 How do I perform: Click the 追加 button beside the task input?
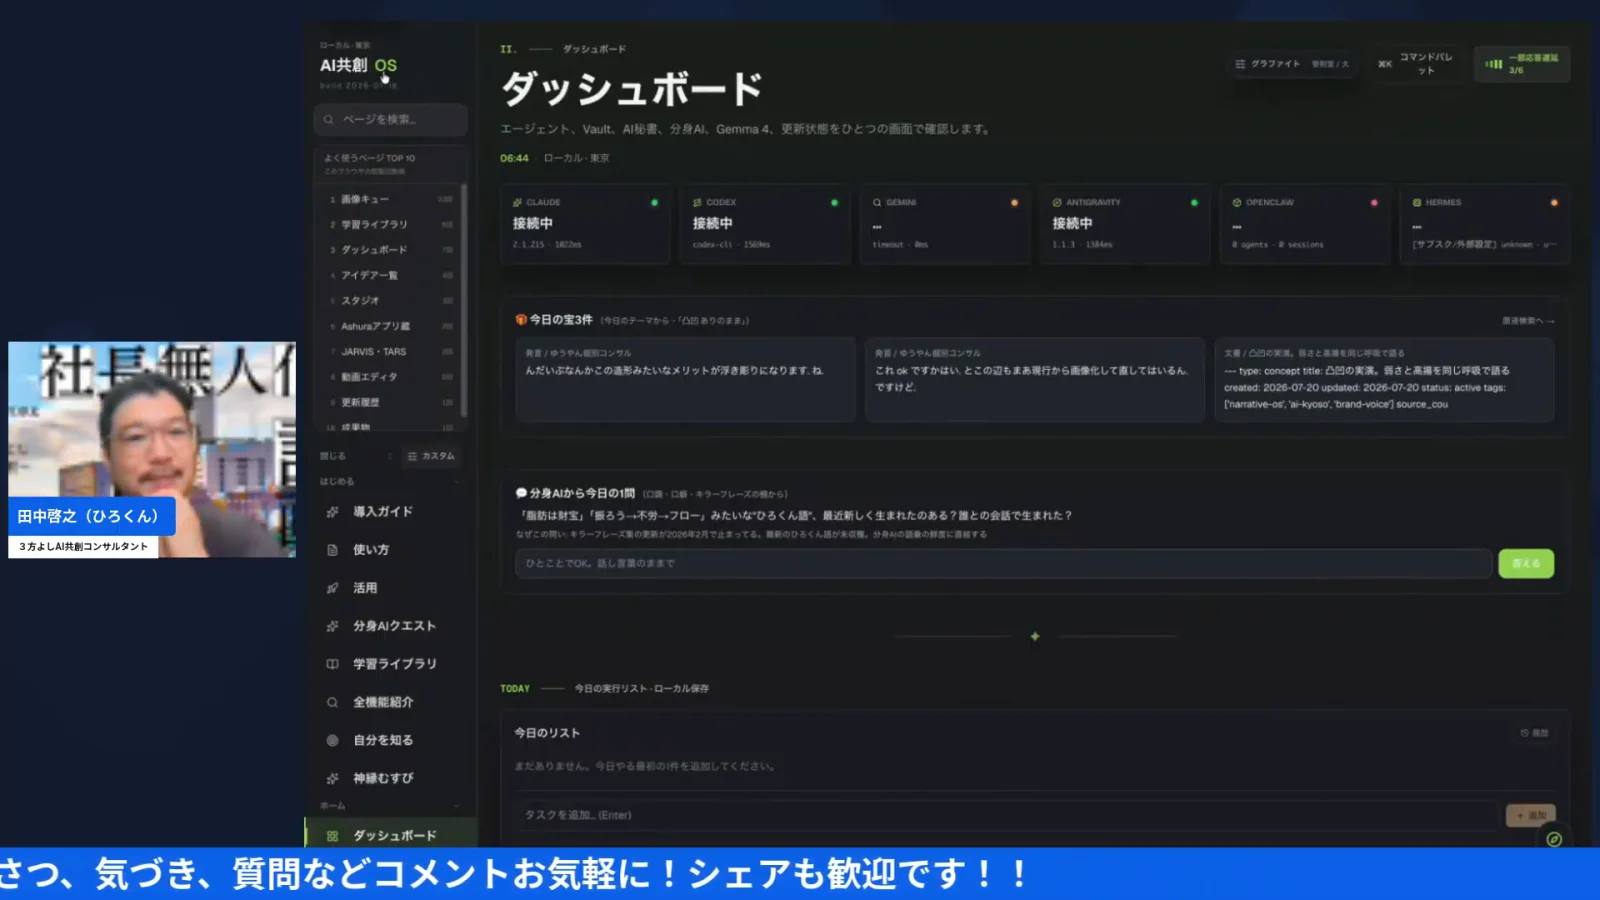[x=1531, y=815]
